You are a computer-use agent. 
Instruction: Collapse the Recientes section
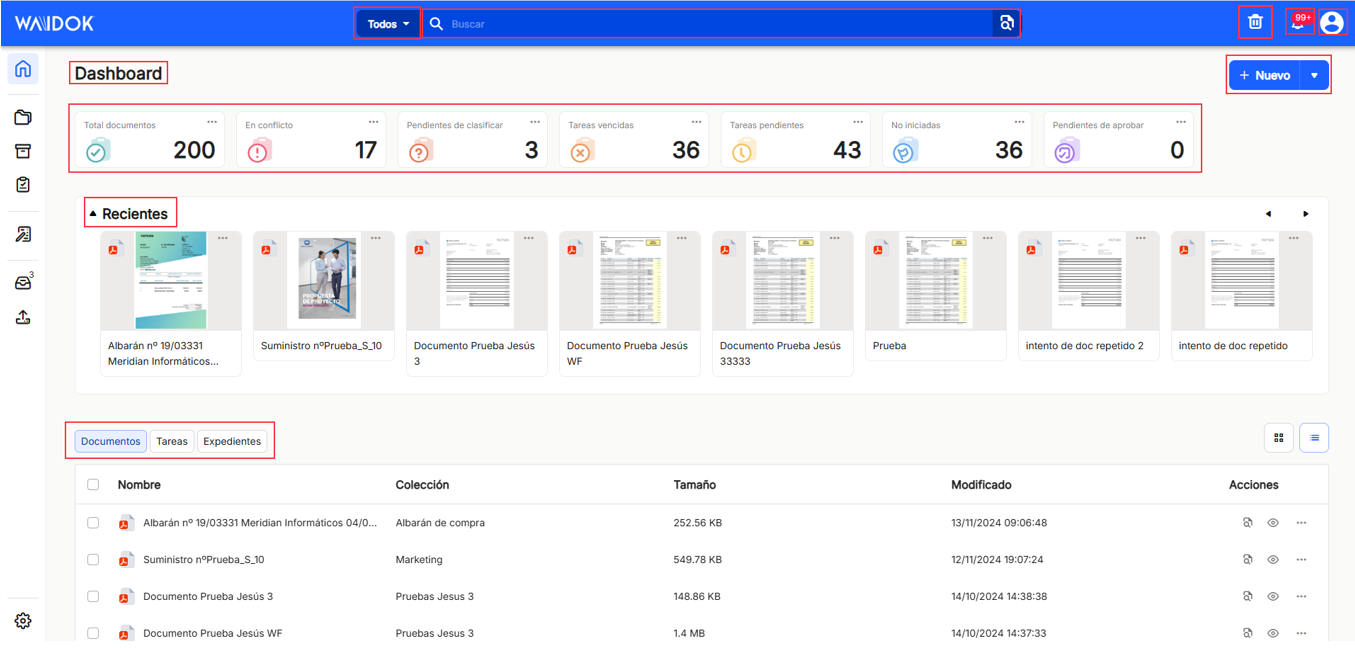click(93, 214)
